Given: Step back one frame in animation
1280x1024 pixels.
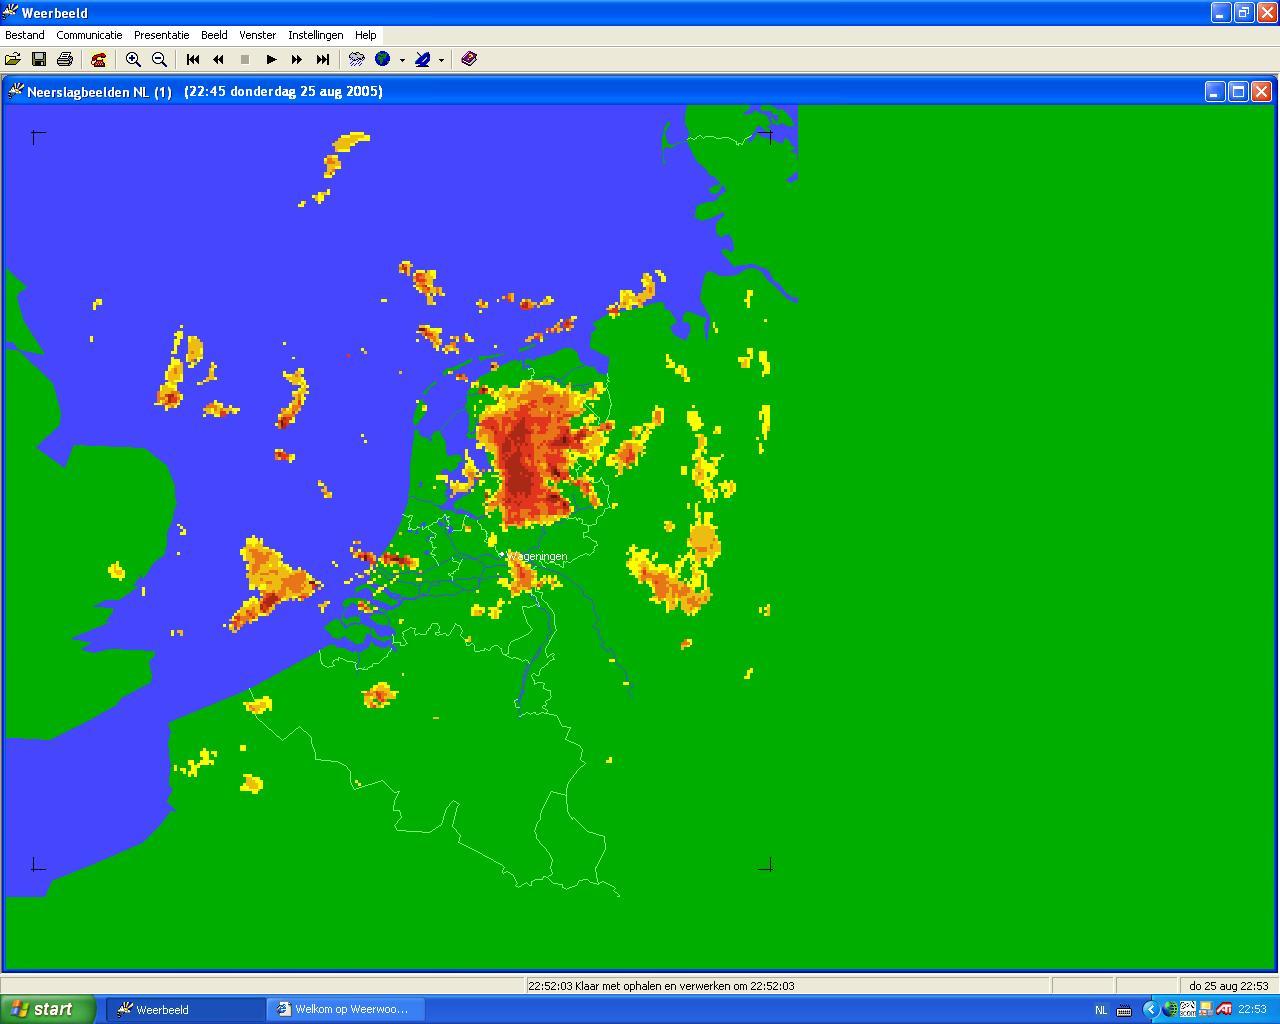Looking at the screenshot, I should coord(219,59).
